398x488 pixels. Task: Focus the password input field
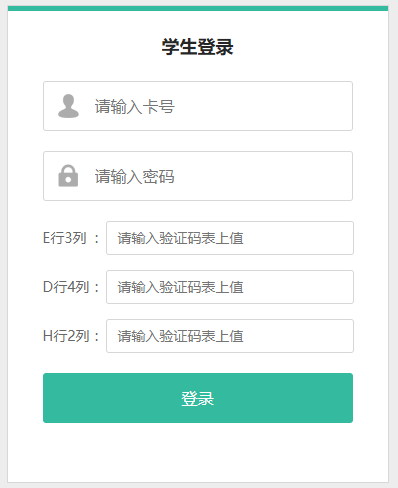pos(198,176)
